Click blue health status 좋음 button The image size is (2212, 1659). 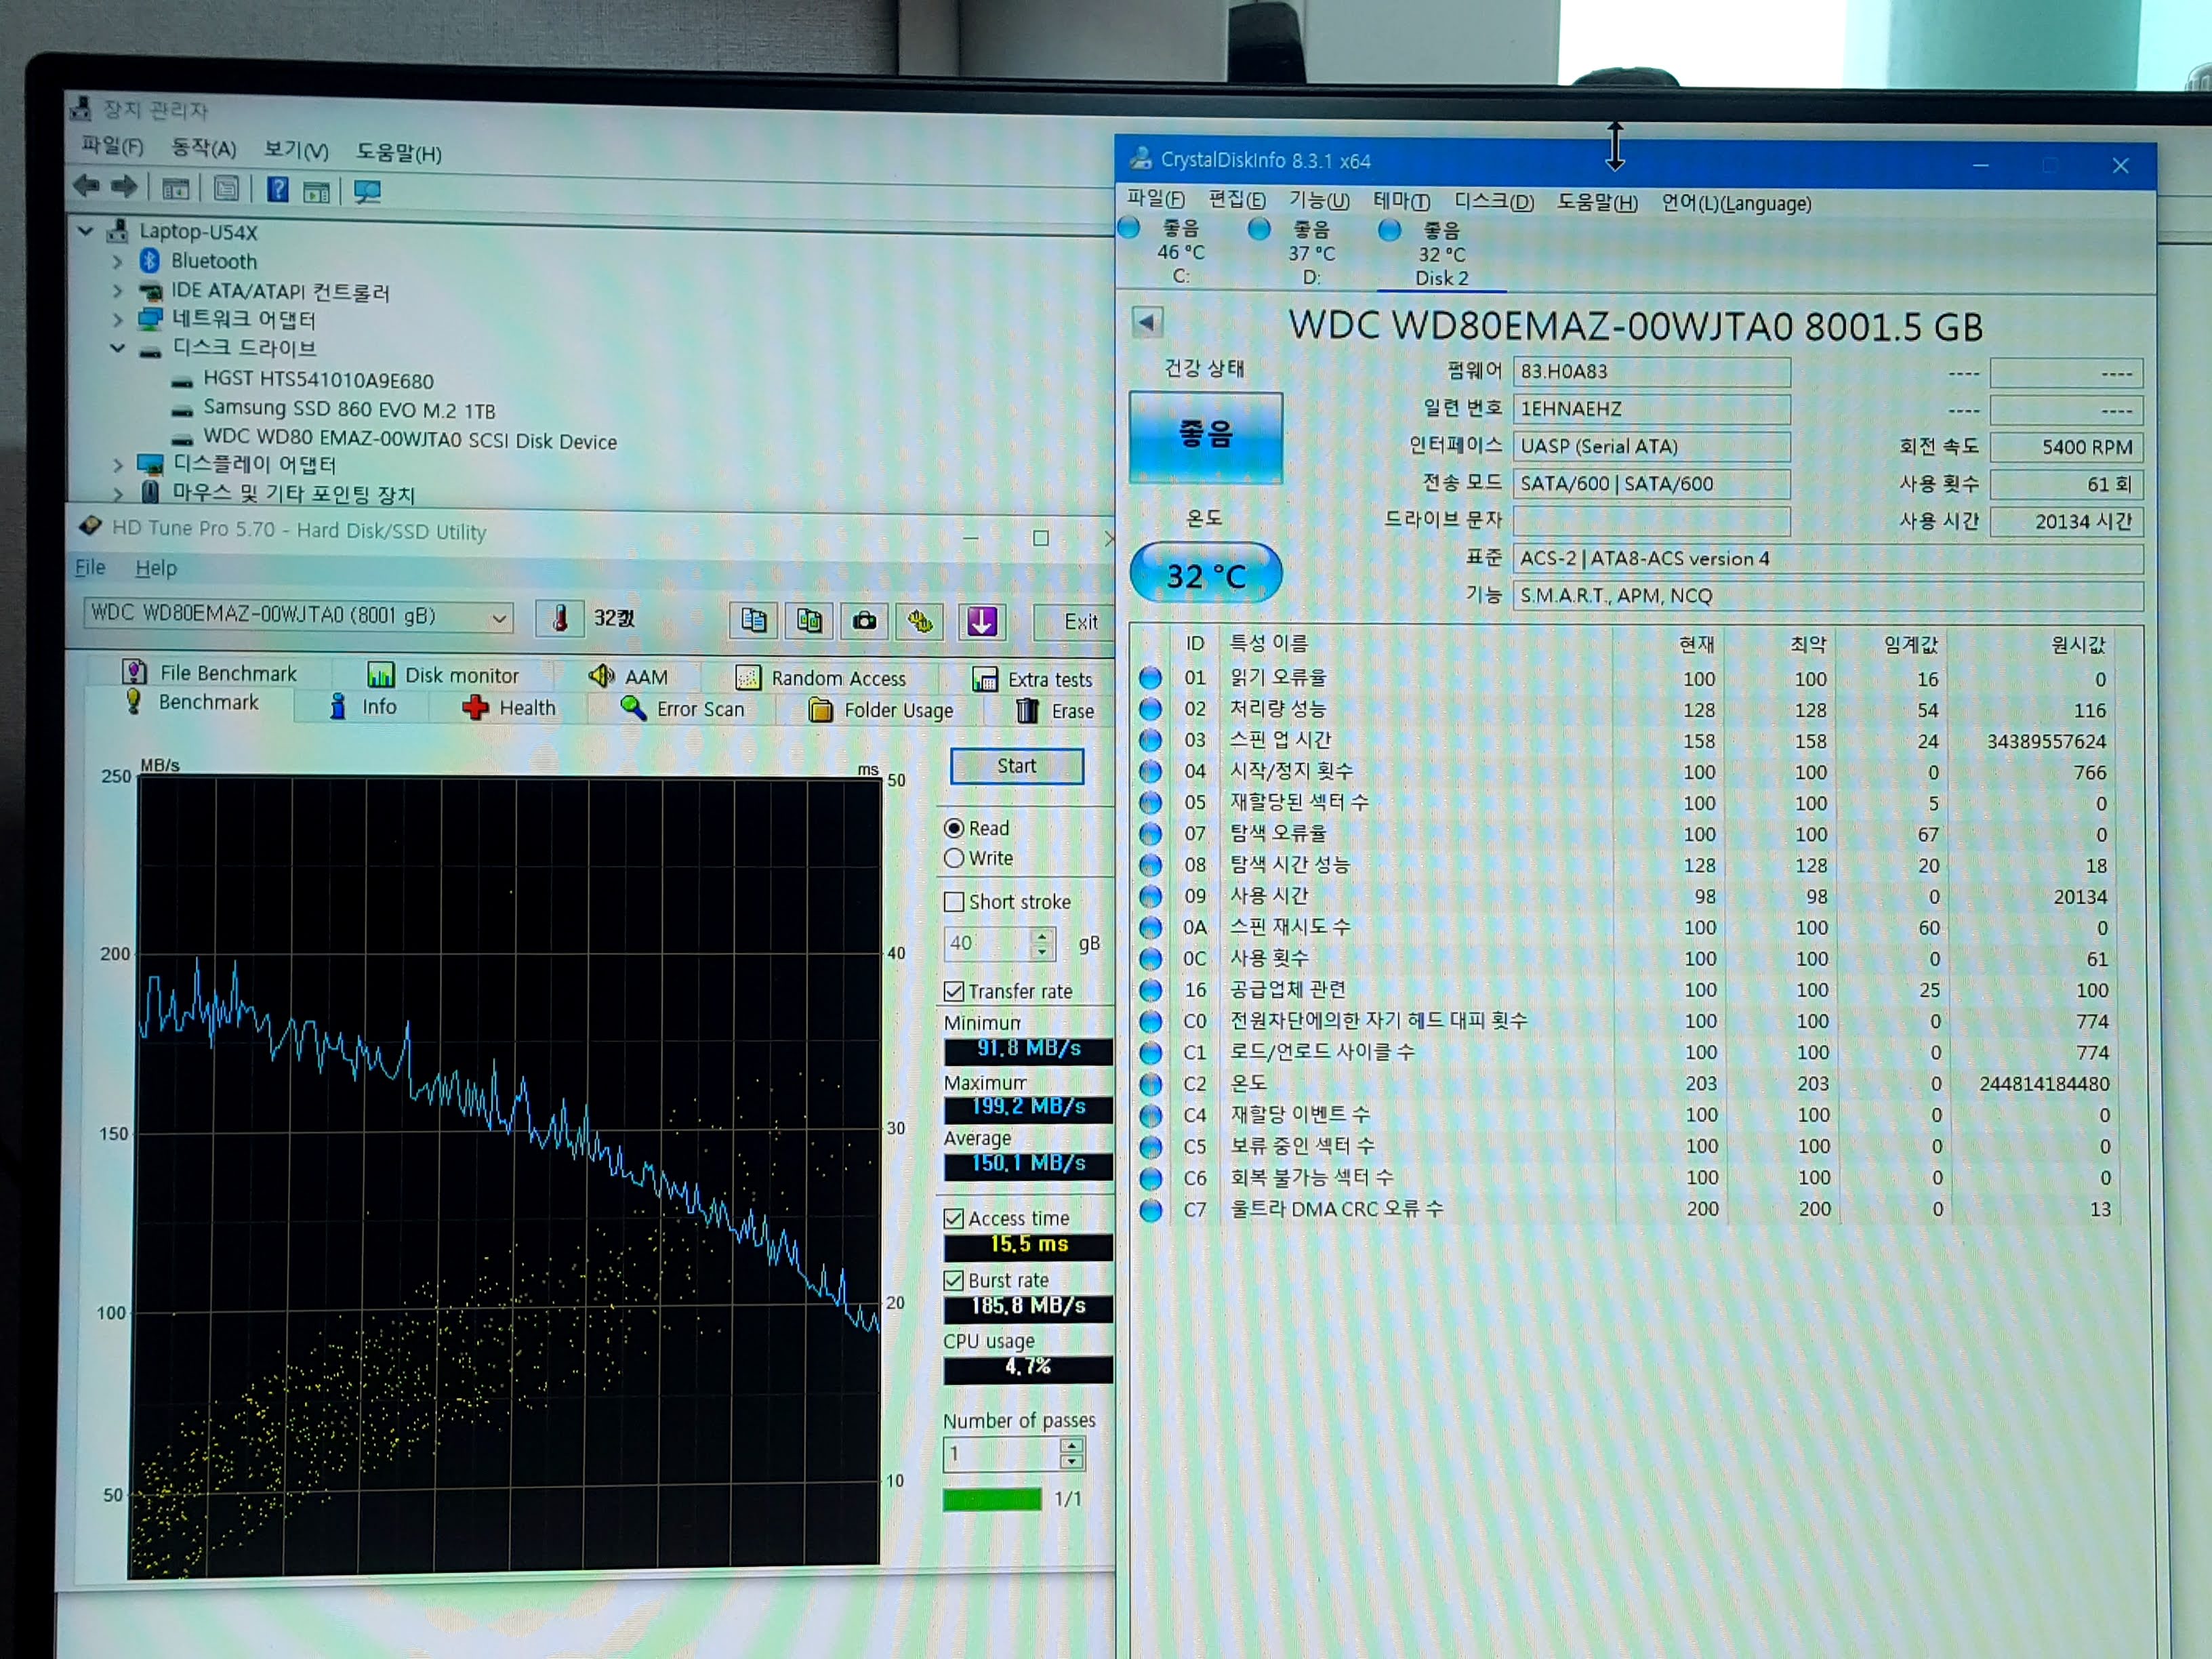pyautogui.click(x=1205, y=437)
